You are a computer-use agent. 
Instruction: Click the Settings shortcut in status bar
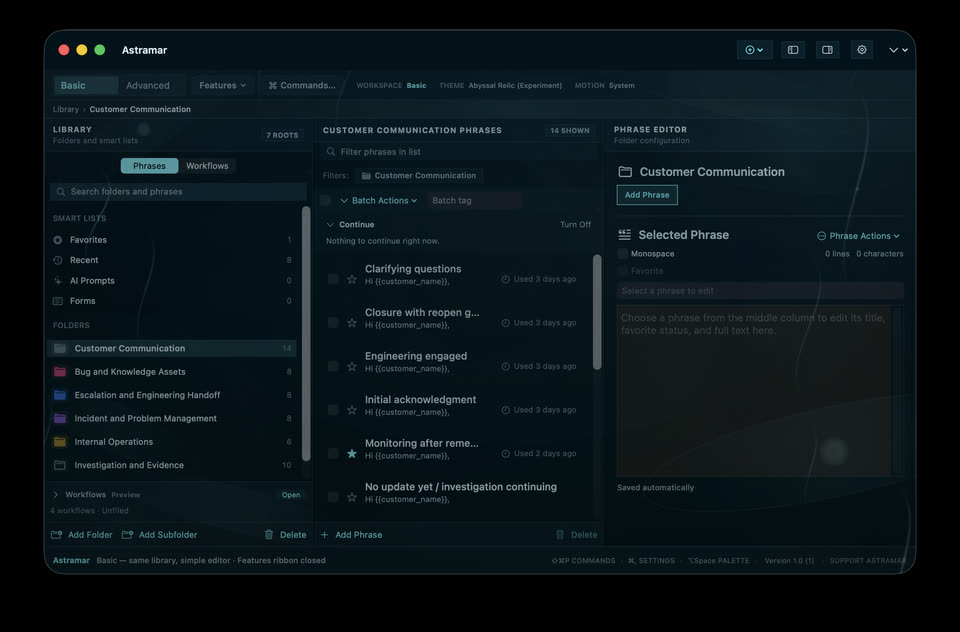[x=651, y=560]
